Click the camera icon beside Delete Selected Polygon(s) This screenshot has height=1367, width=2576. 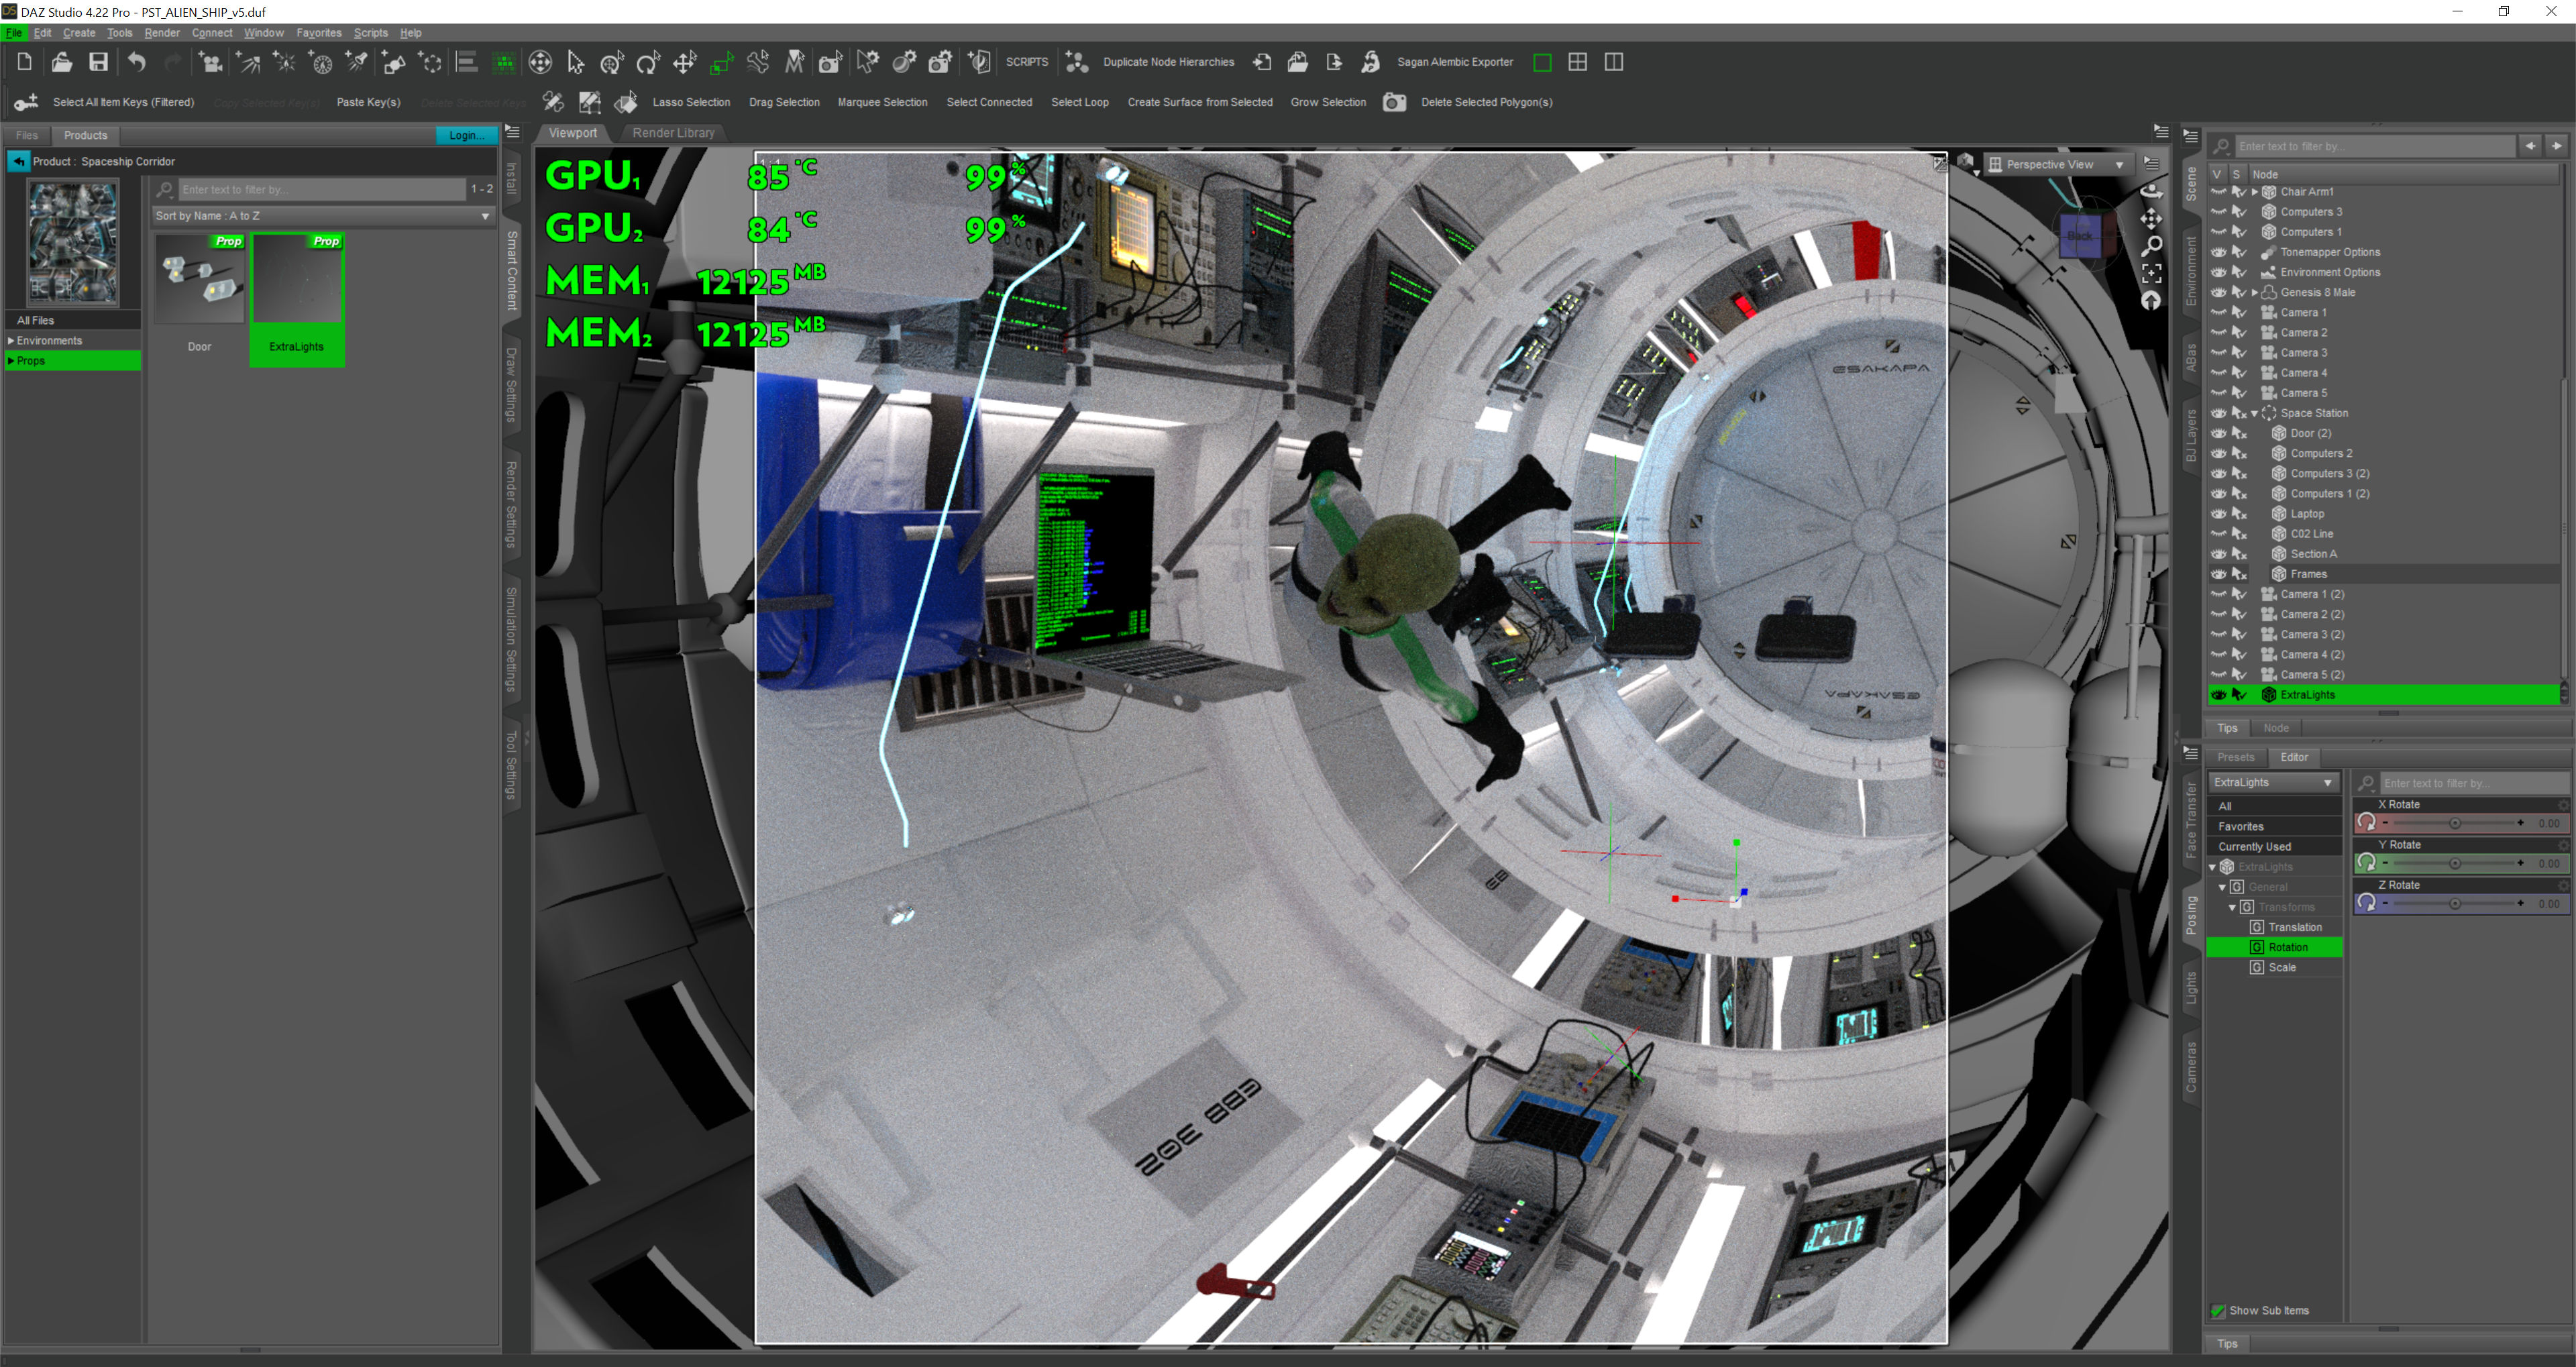[1394, 102]
